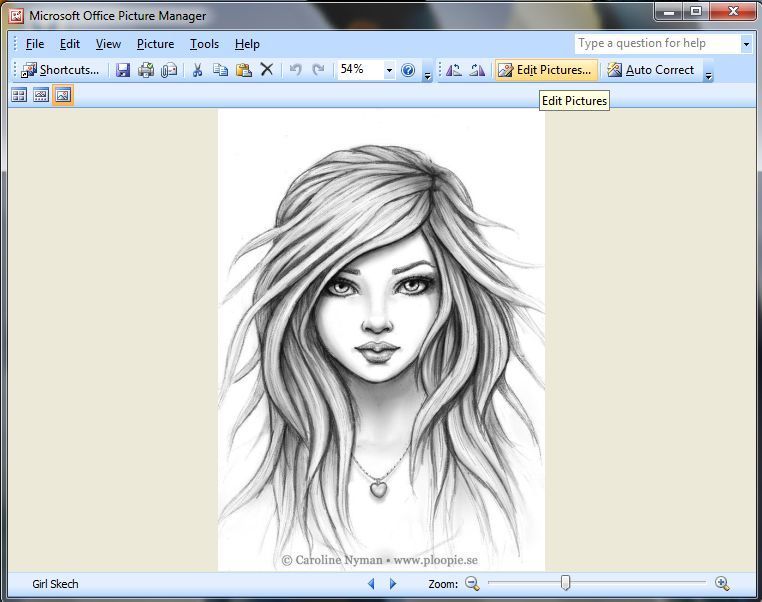Click the girl sketch picture
Viewport: 762px width, 602px height.
381,340
